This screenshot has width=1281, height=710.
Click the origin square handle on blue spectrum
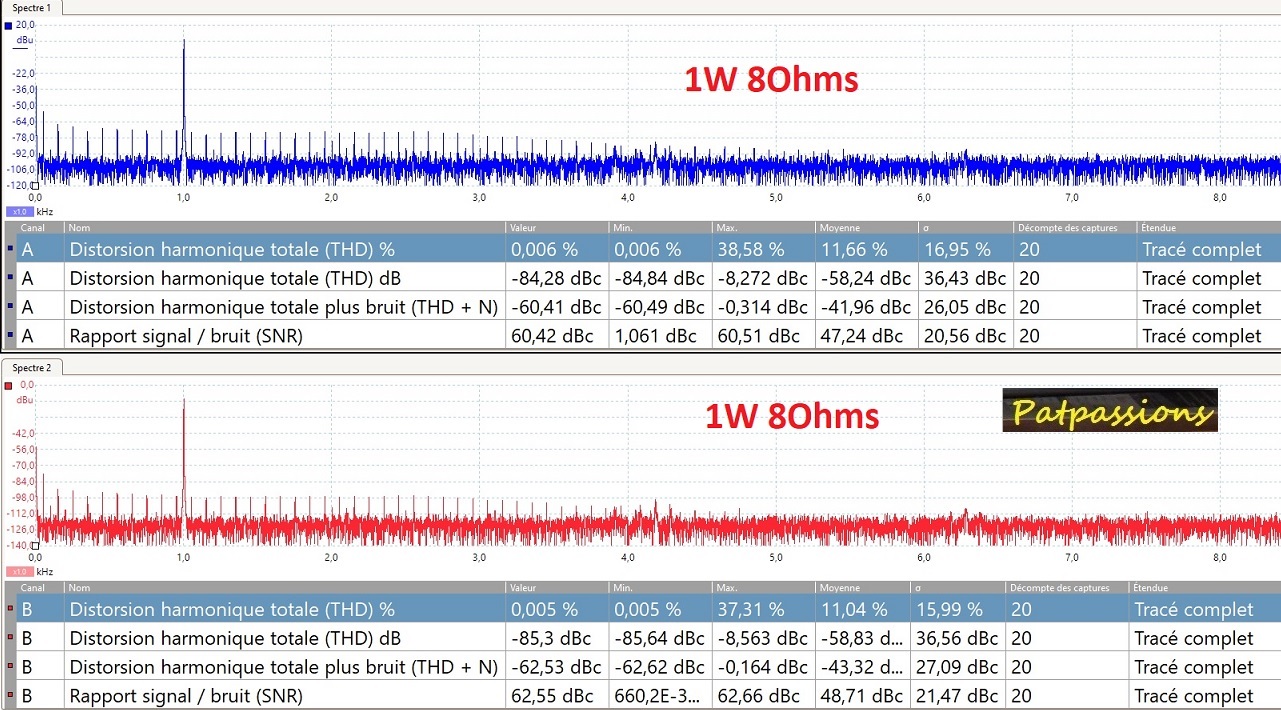35,186
